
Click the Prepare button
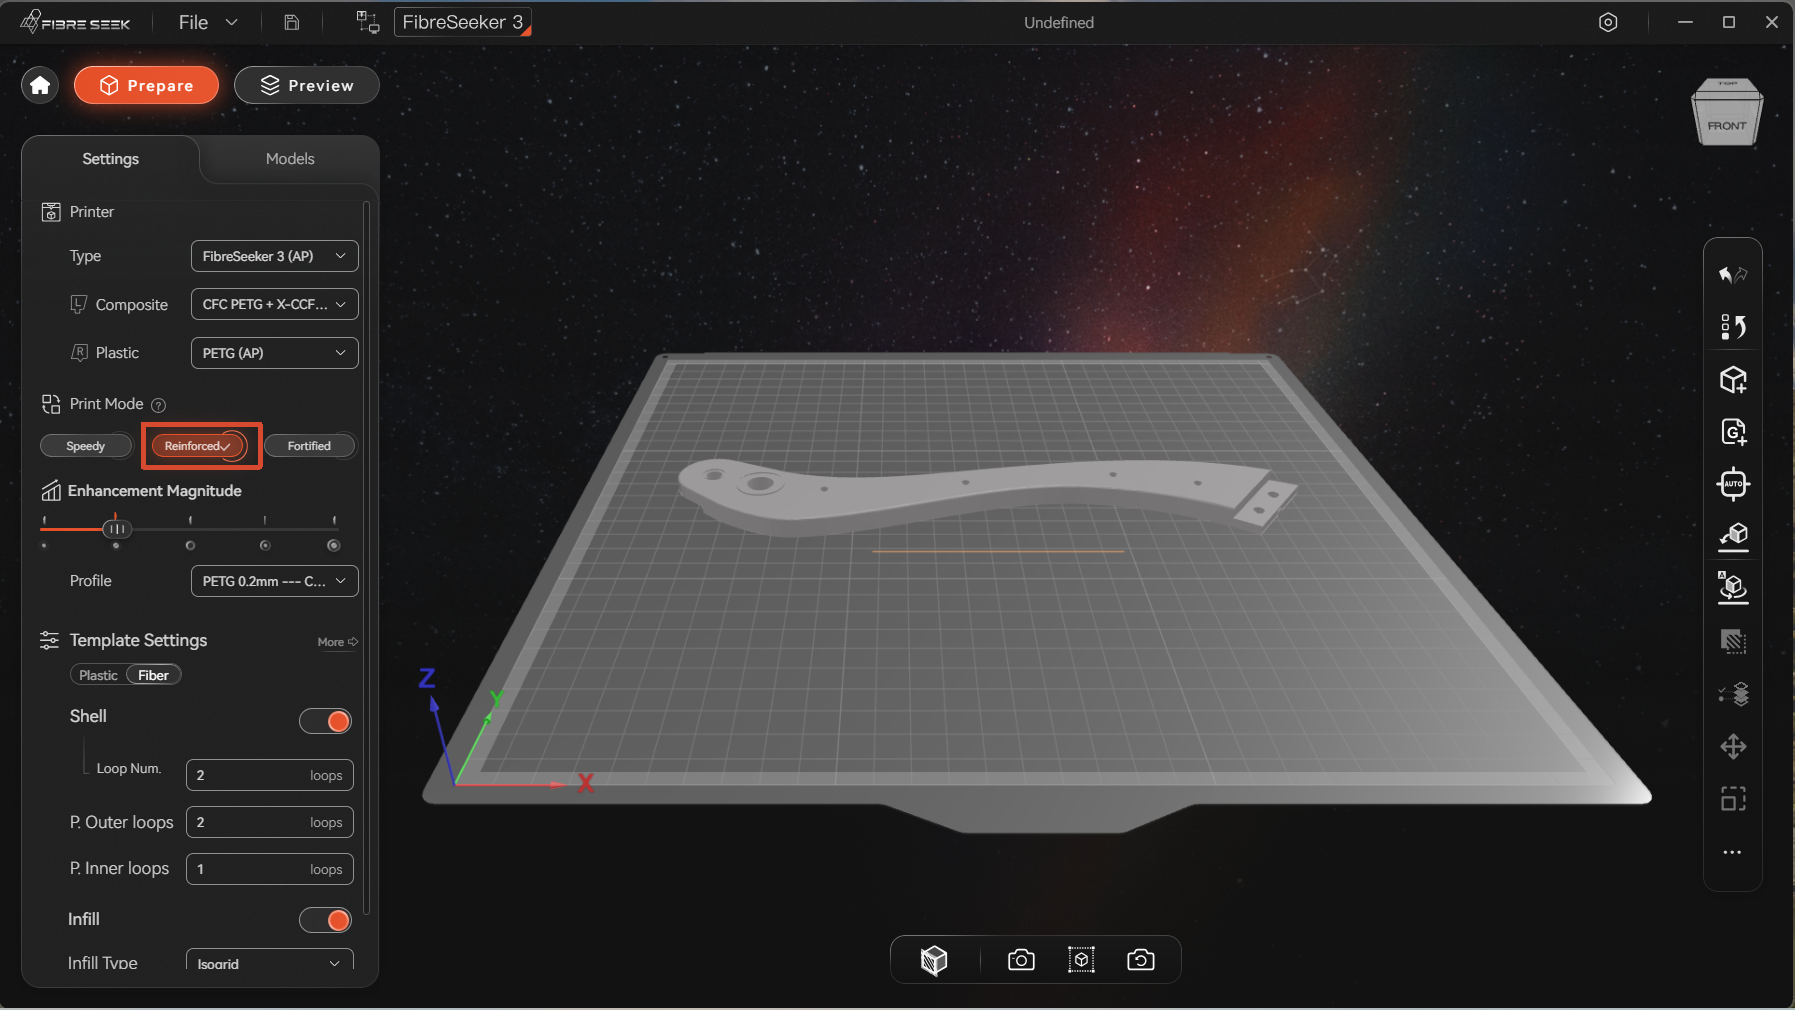(x=146, y=85)
